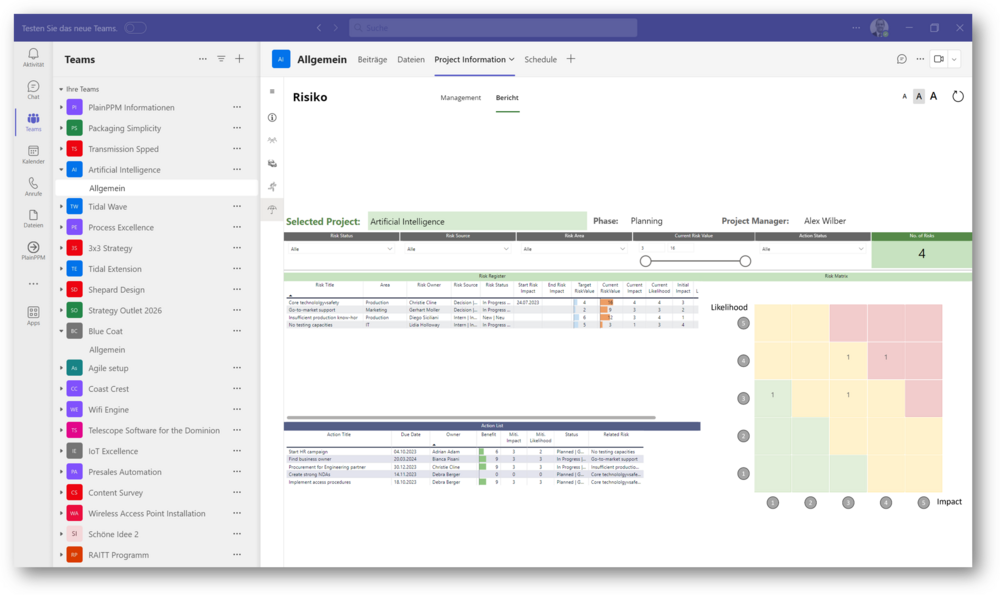Switch to the Schedule tab
This screenshot has height=595, width=1000.
540,60
